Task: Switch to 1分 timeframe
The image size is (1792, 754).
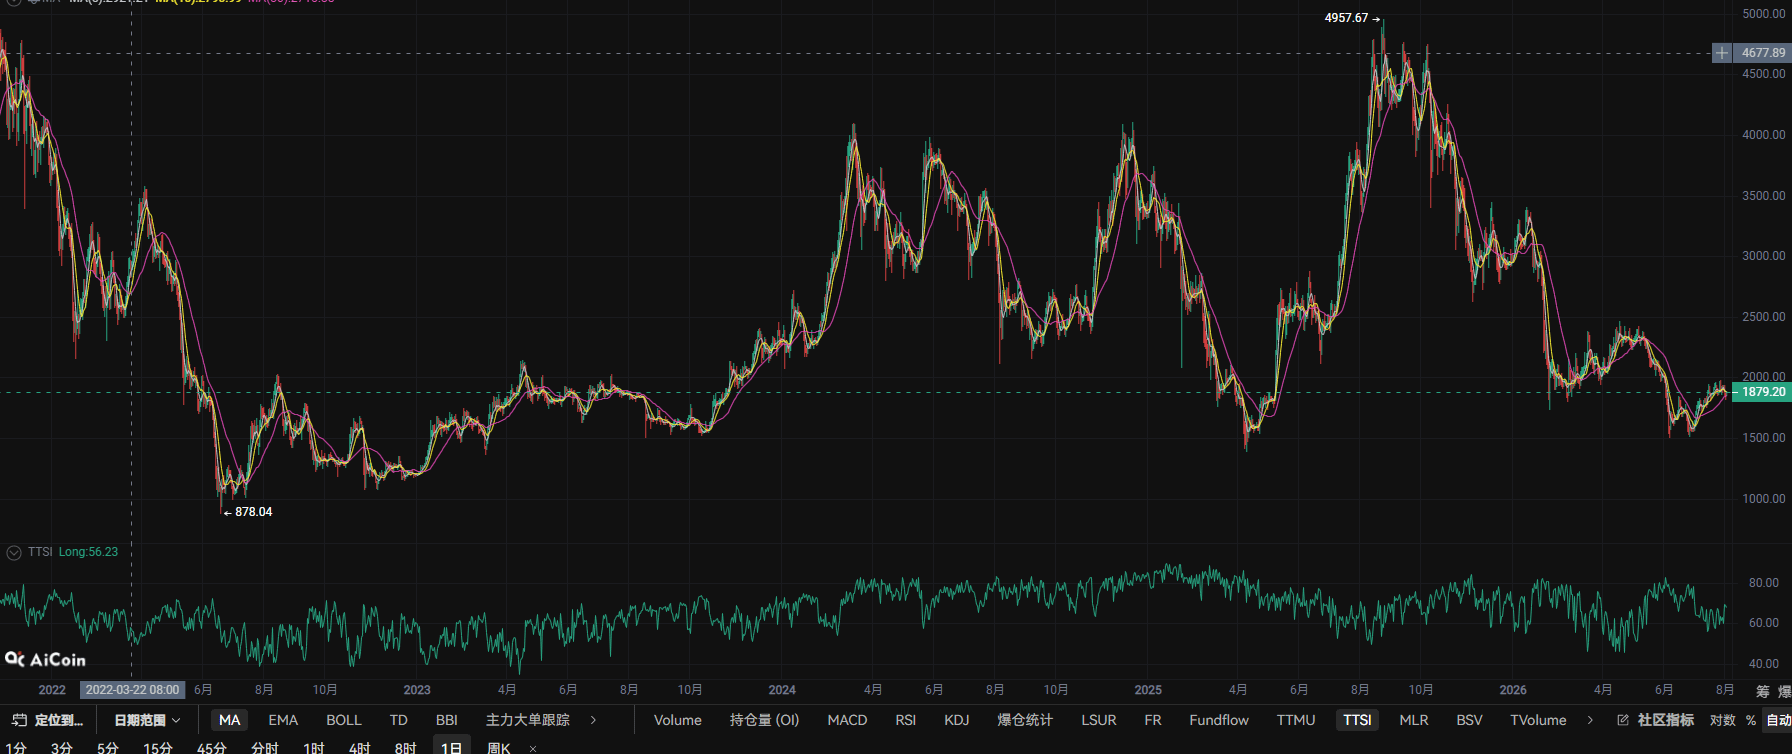Action: (14, 747)
